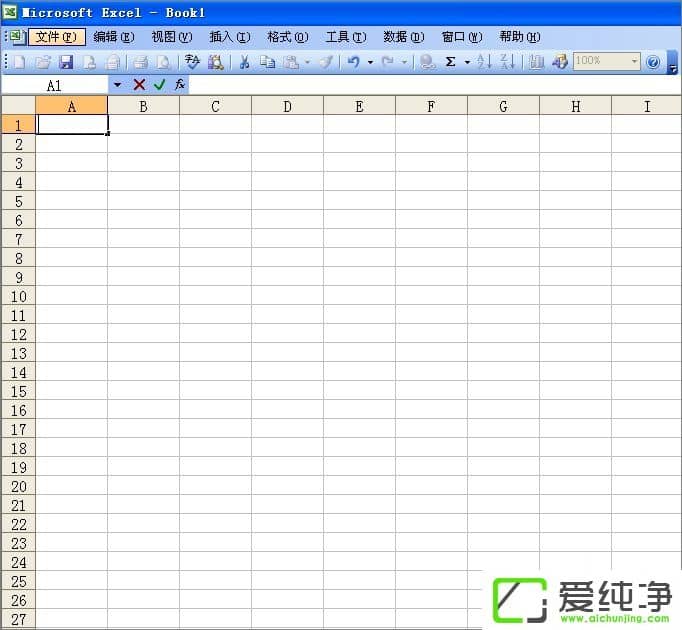Open the 格式(O) menu
This screenshot has width=682, height=630.
[x=288, y=37]
